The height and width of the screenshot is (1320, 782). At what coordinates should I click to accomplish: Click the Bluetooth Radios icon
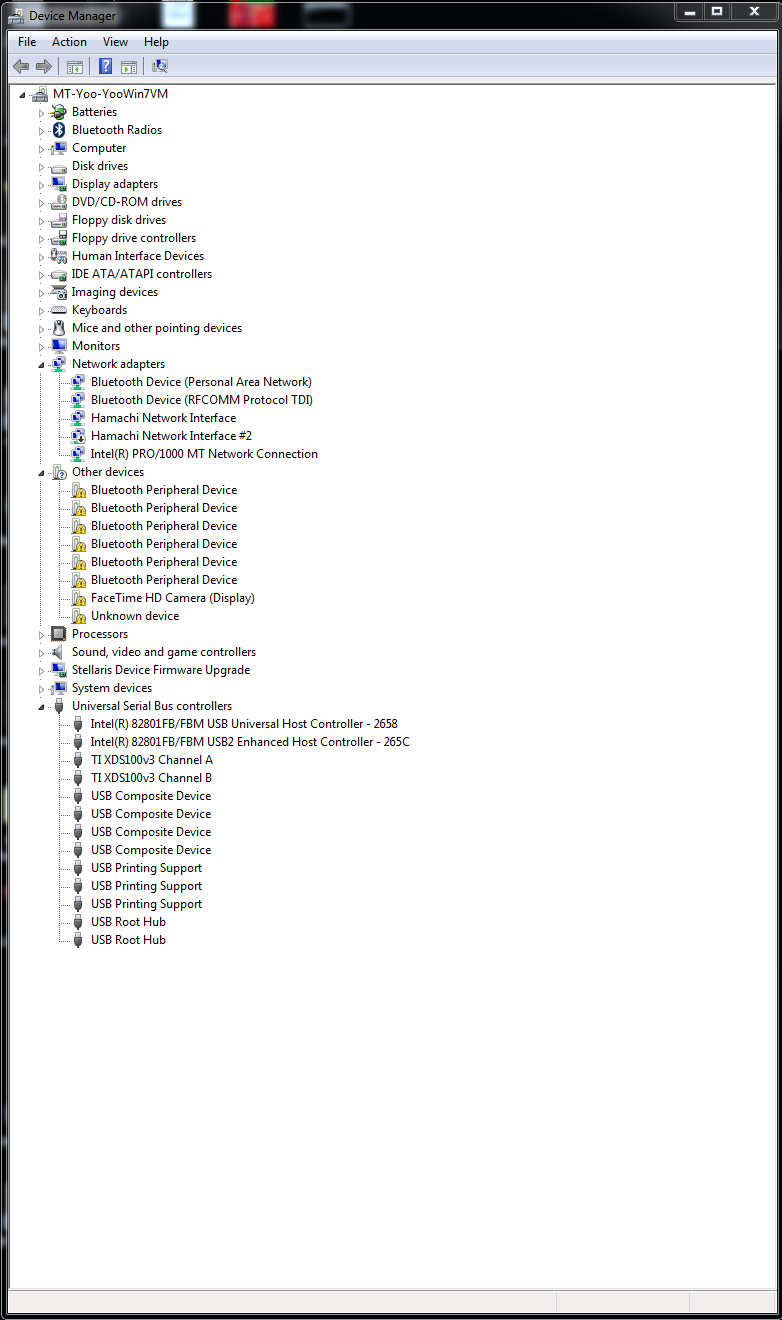point(59,130)
